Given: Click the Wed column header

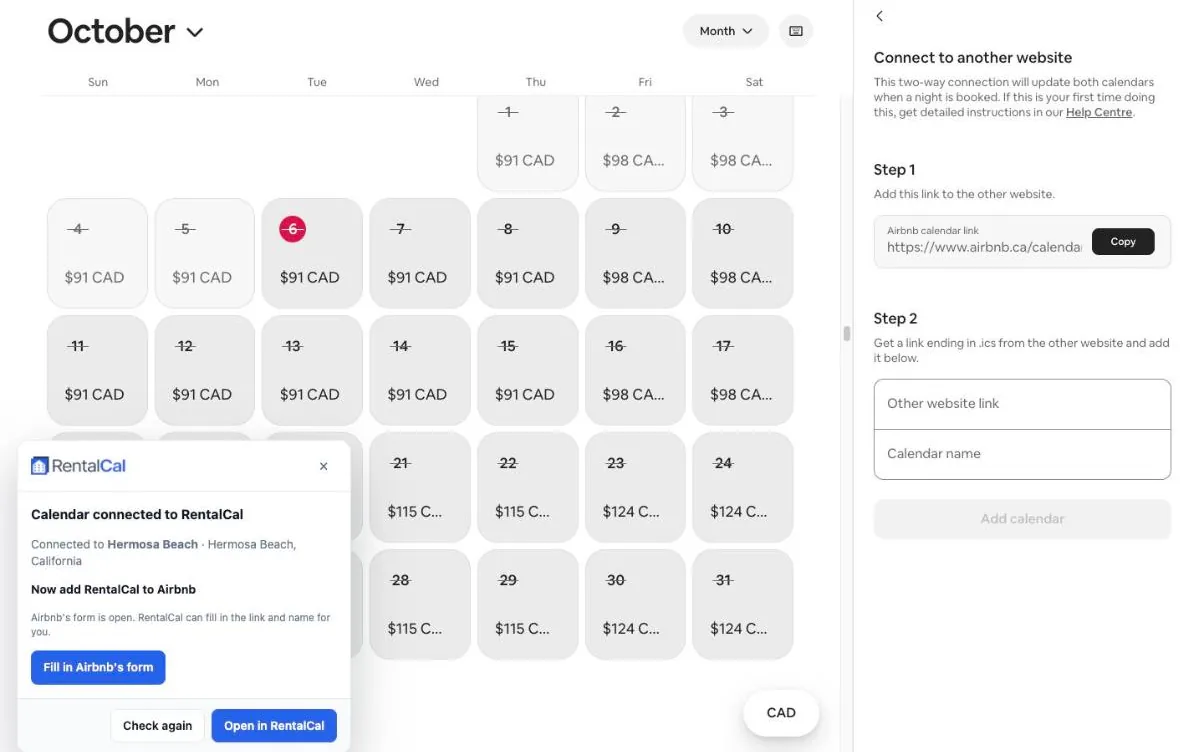Looking at the screenshot, I should (x=426, y=82).
